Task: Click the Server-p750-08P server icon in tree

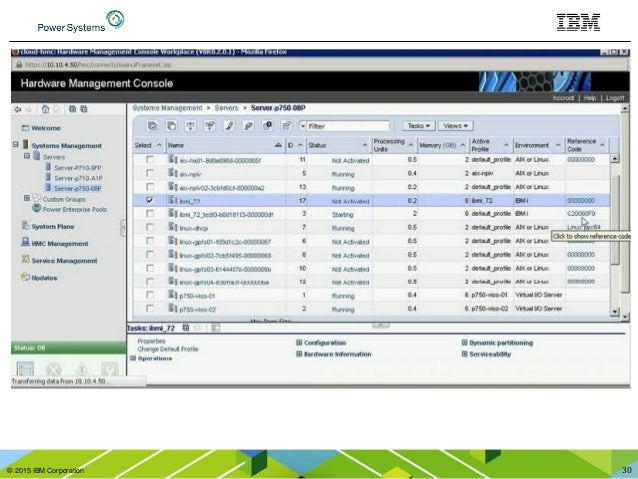Action: [48, 188]
